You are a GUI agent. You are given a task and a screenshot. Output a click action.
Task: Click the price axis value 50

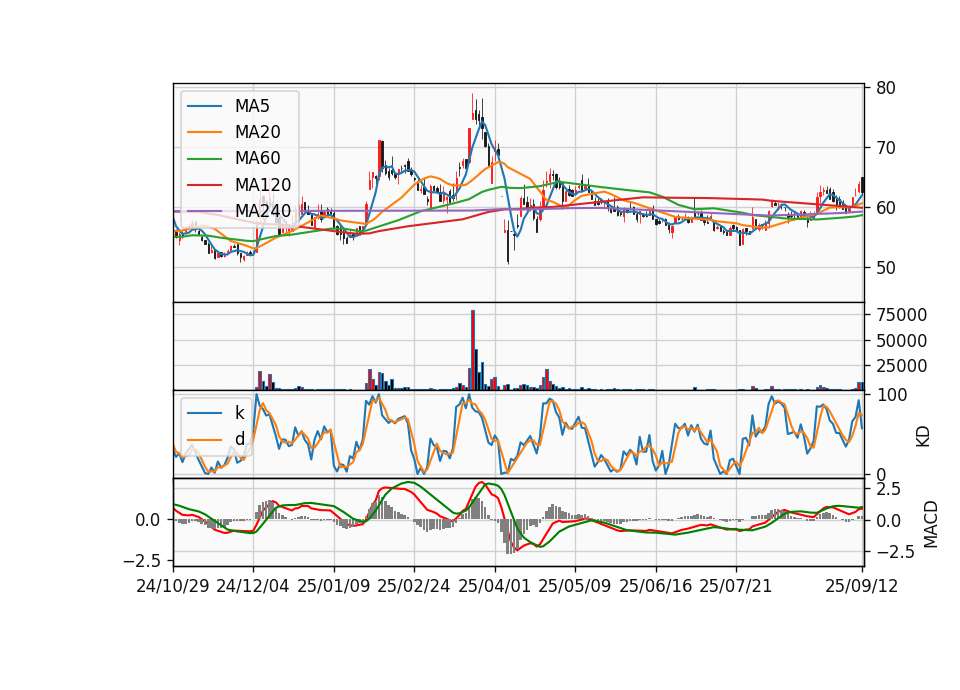tap(885, 268)
